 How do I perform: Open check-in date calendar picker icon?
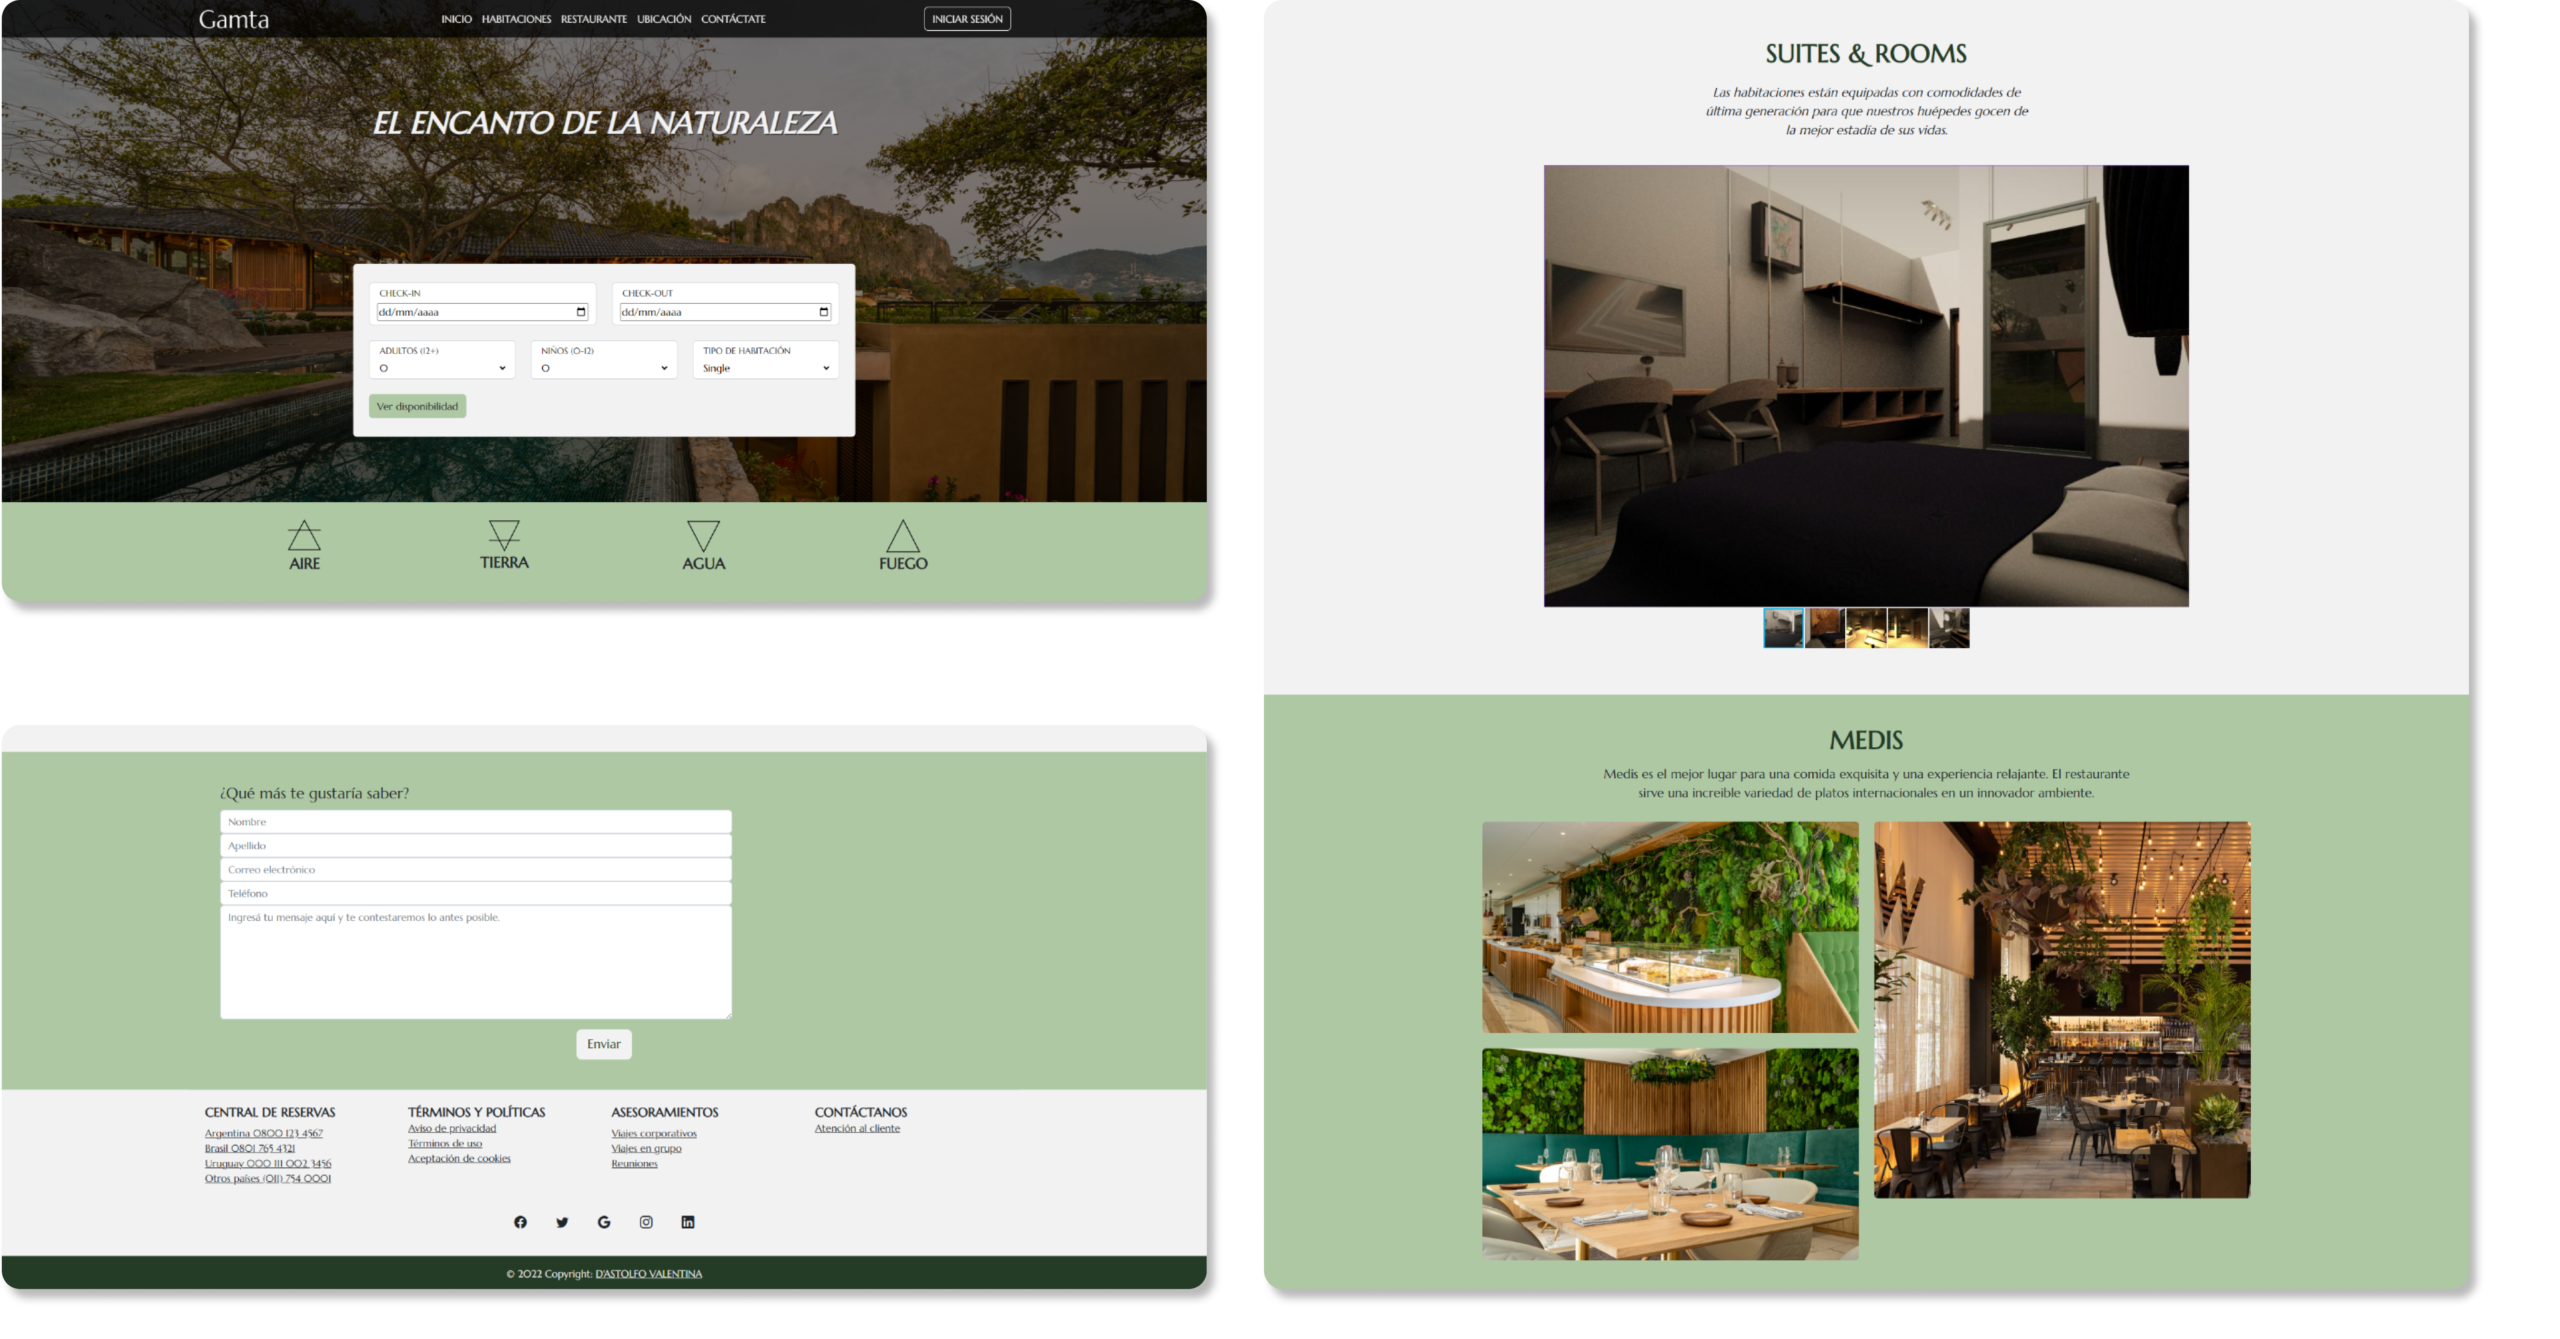[x=581, y=312]
